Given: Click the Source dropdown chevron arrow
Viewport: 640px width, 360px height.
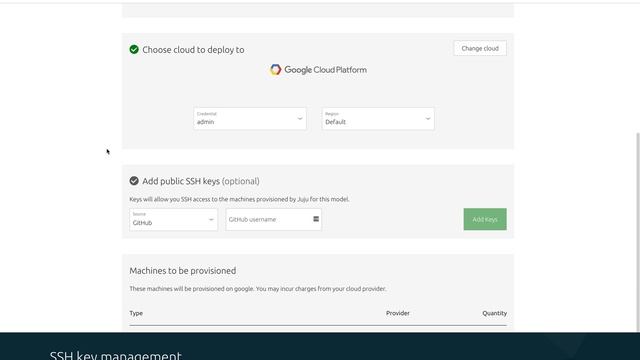Looking at the screenshot, I should coord(211,220).
